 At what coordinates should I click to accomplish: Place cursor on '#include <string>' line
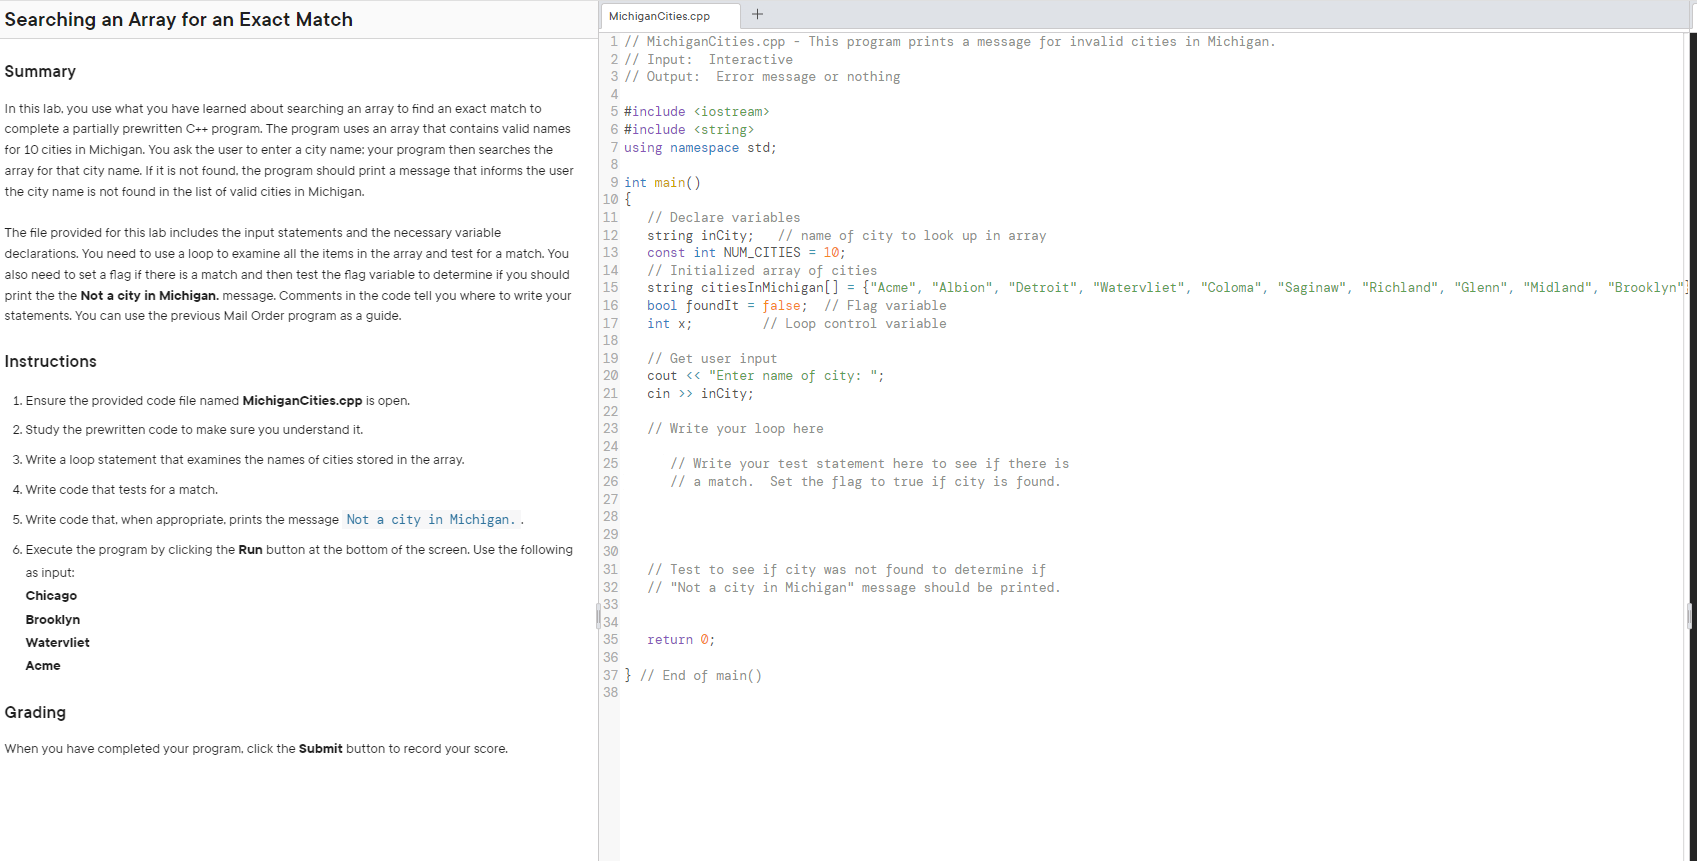pos(689,130)
